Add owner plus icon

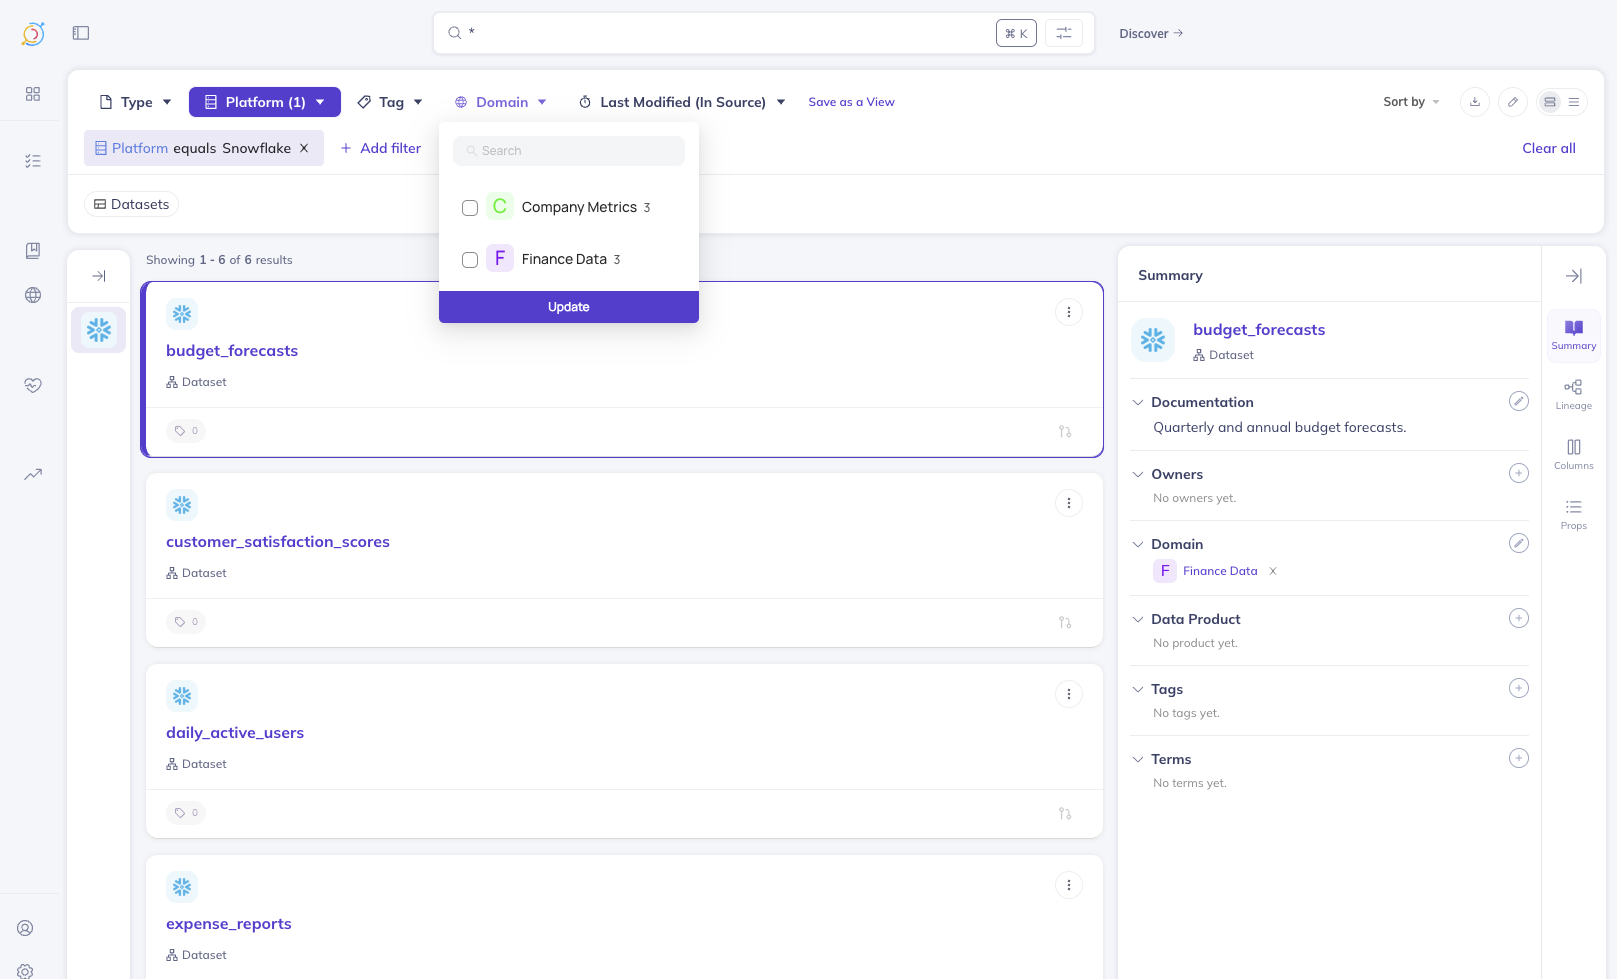point(1519,473)
